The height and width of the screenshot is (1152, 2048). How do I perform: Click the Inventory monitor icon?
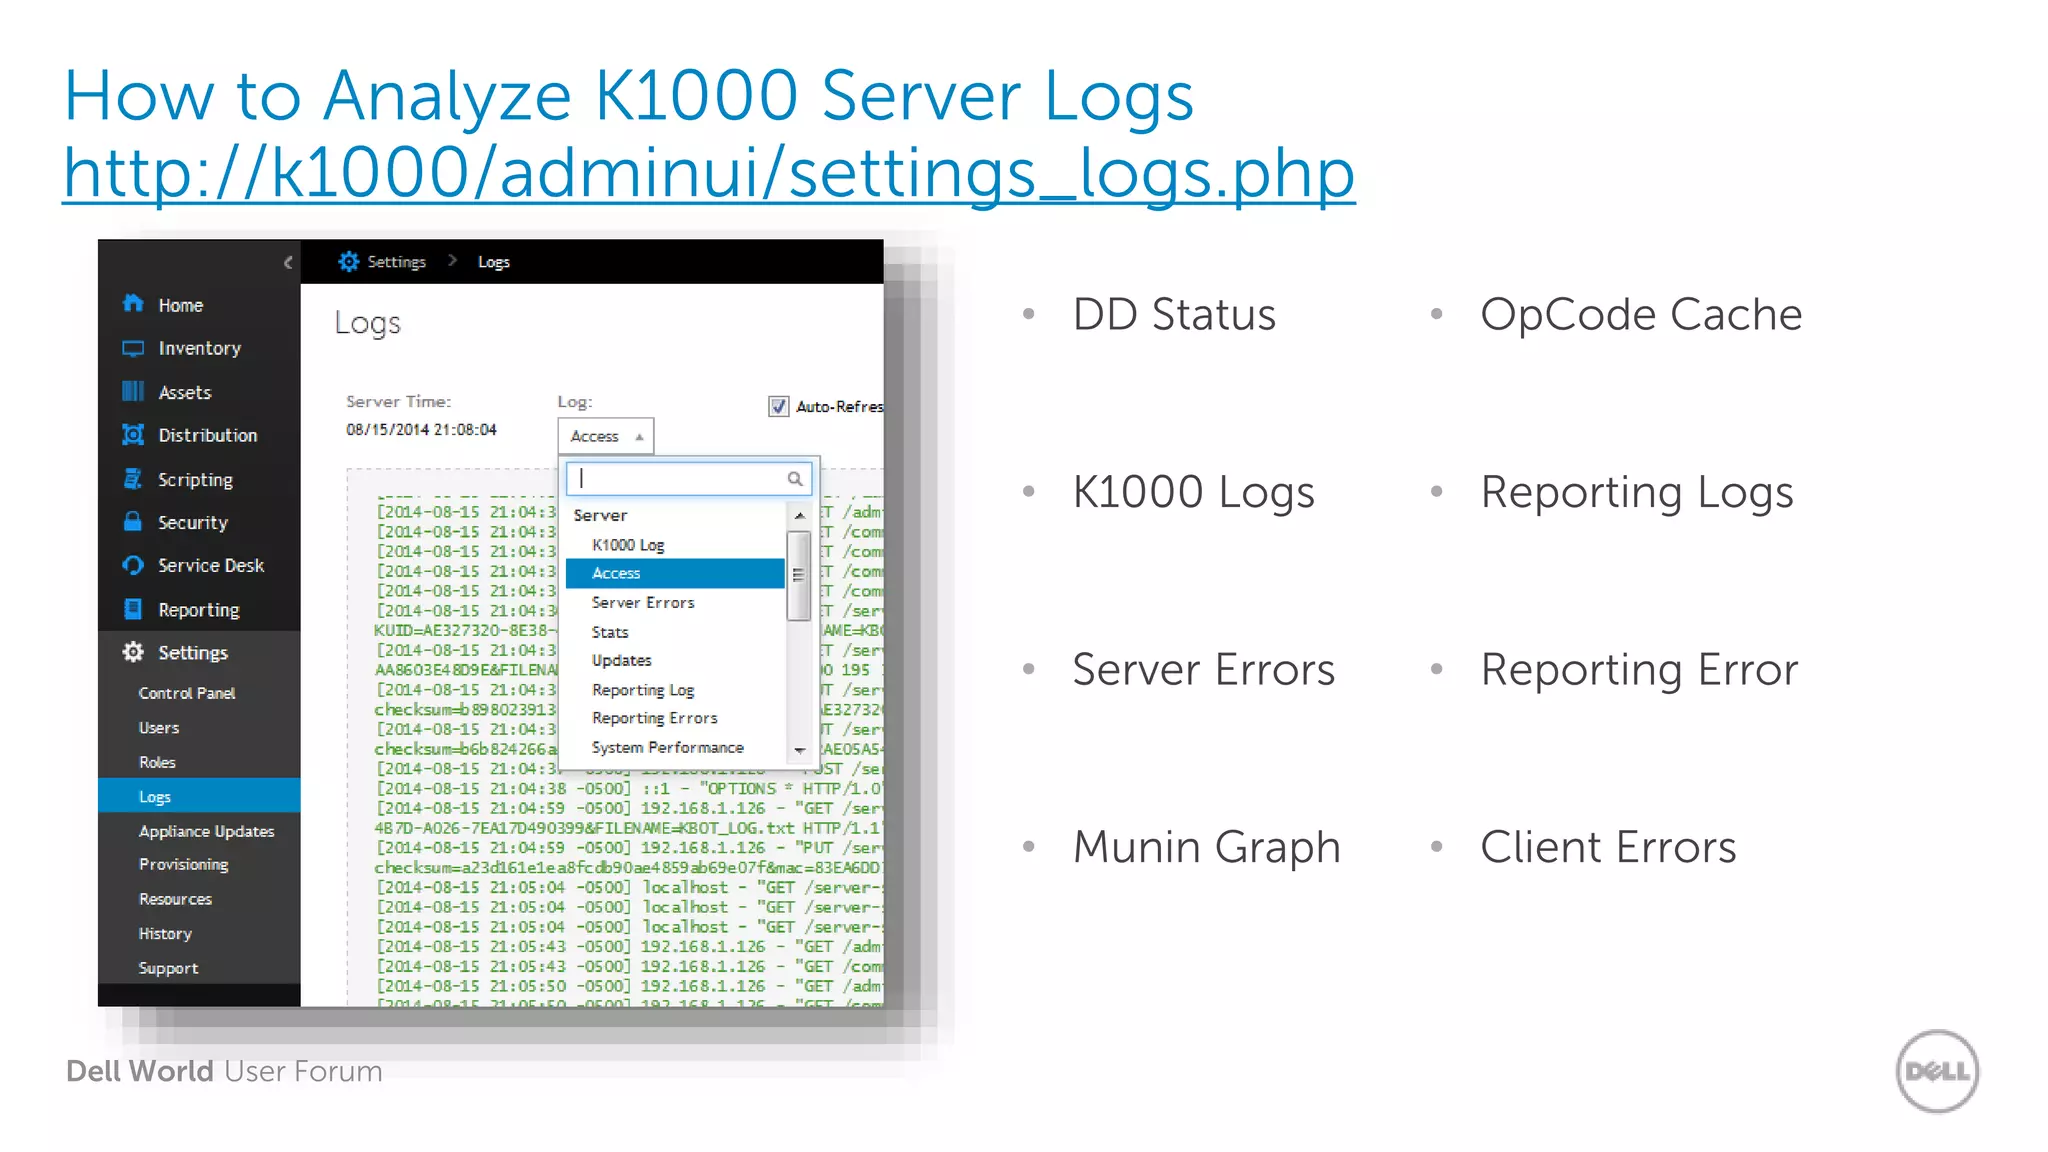[x=133, y=348]
